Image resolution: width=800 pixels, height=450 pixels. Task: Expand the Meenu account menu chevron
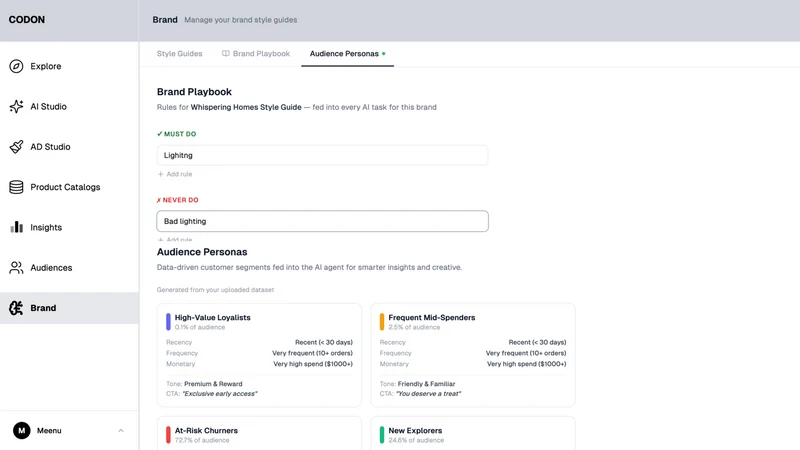[x=121, y=431]
